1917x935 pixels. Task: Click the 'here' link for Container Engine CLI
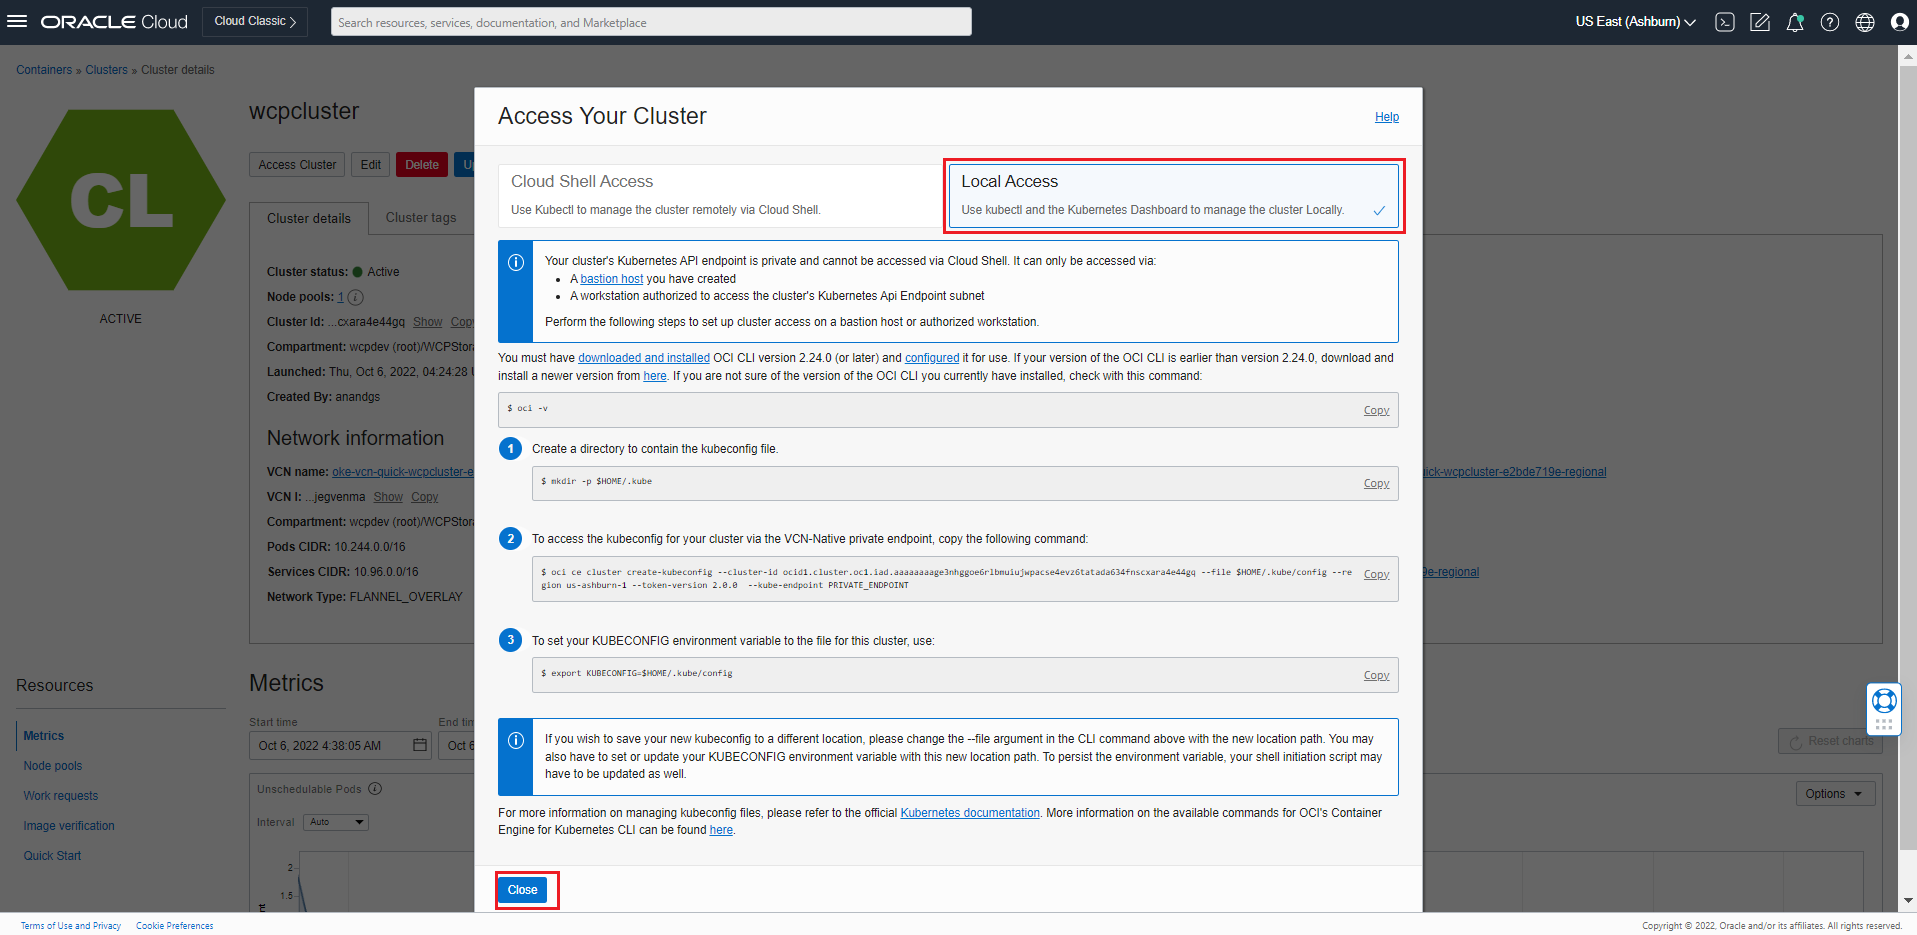721,830
